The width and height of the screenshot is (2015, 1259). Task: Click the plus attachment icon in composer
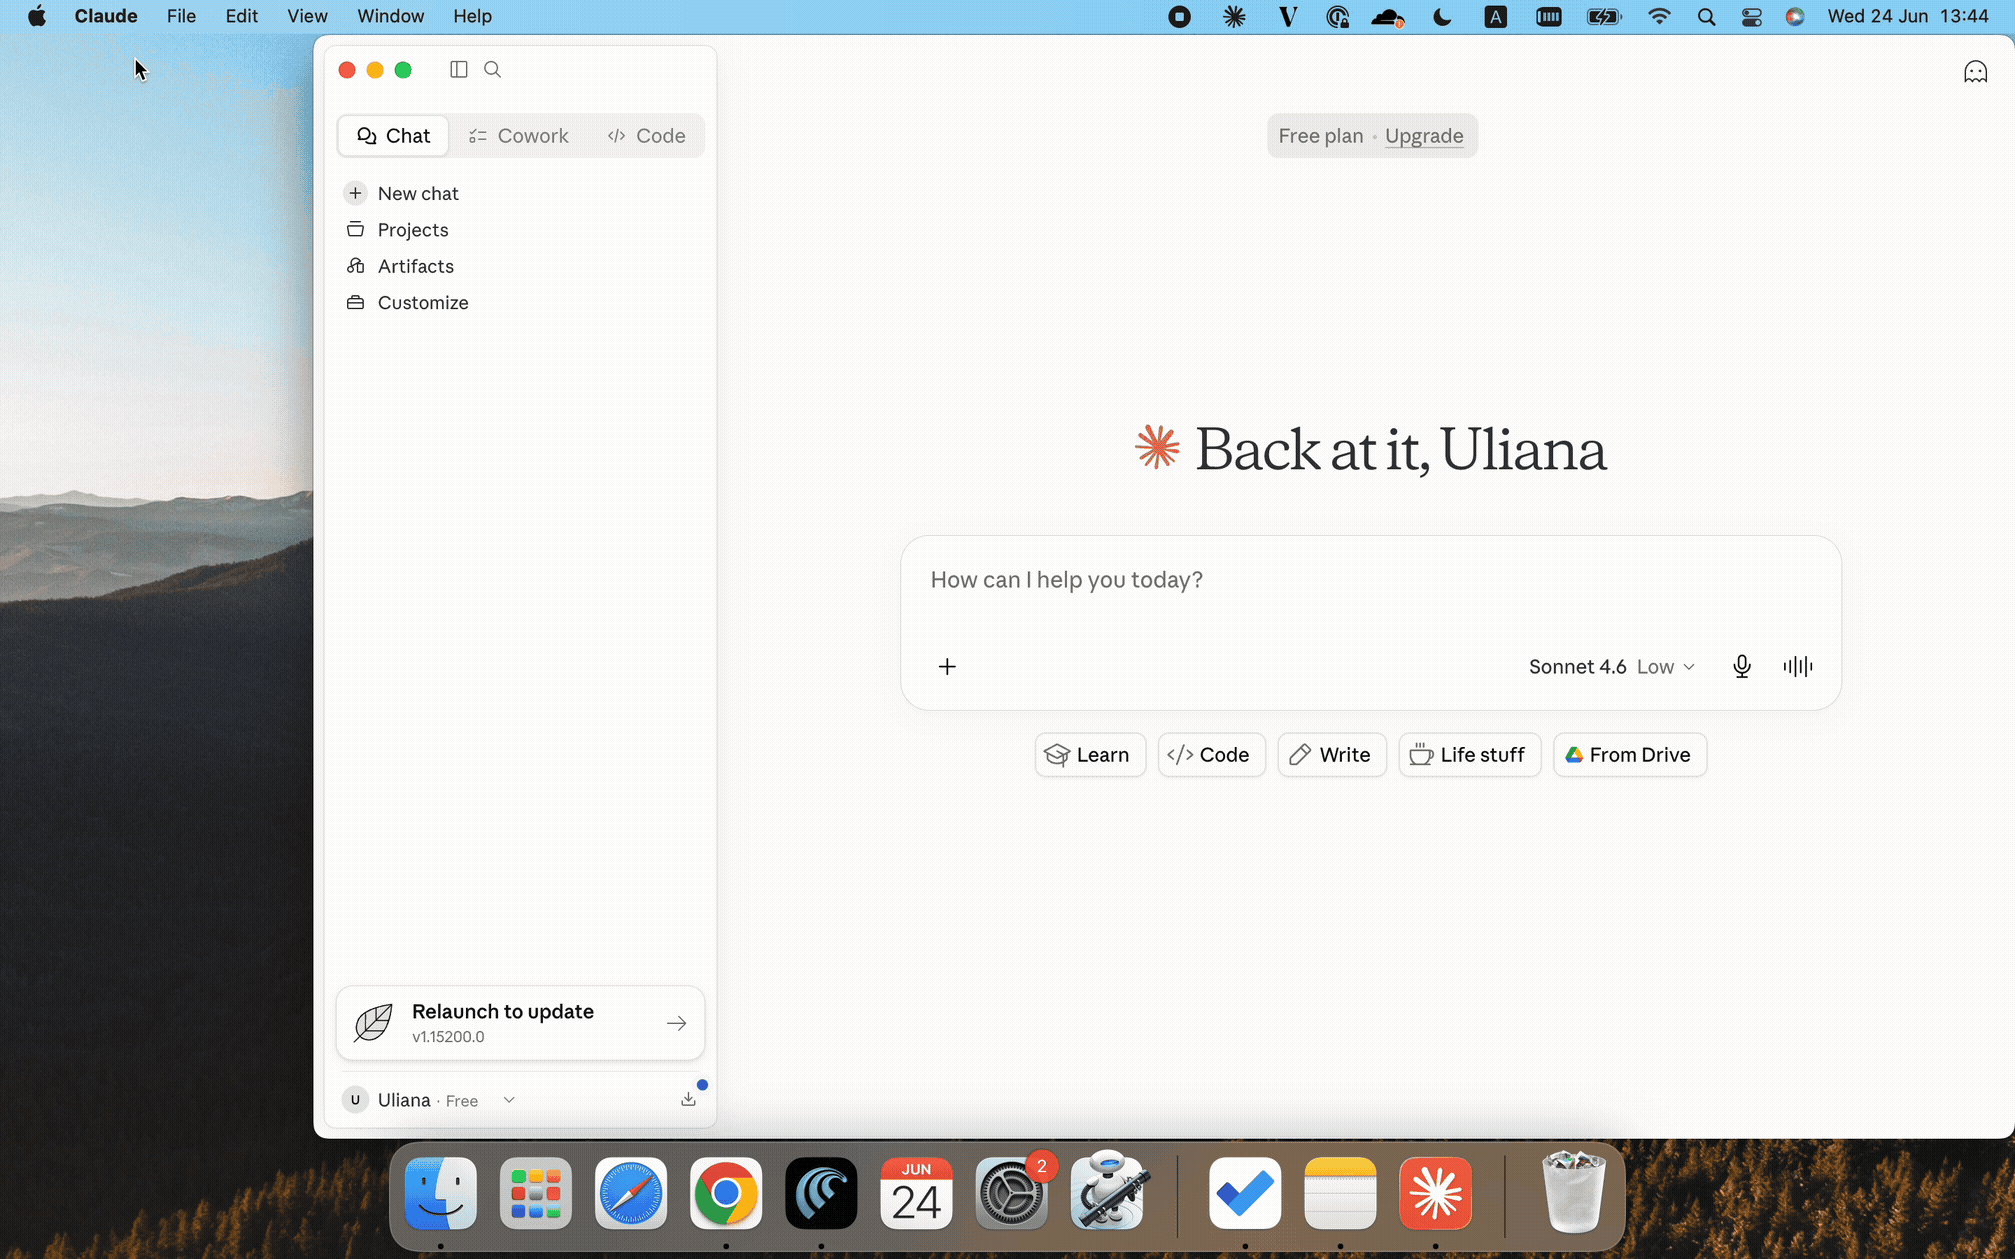[947, 666]
